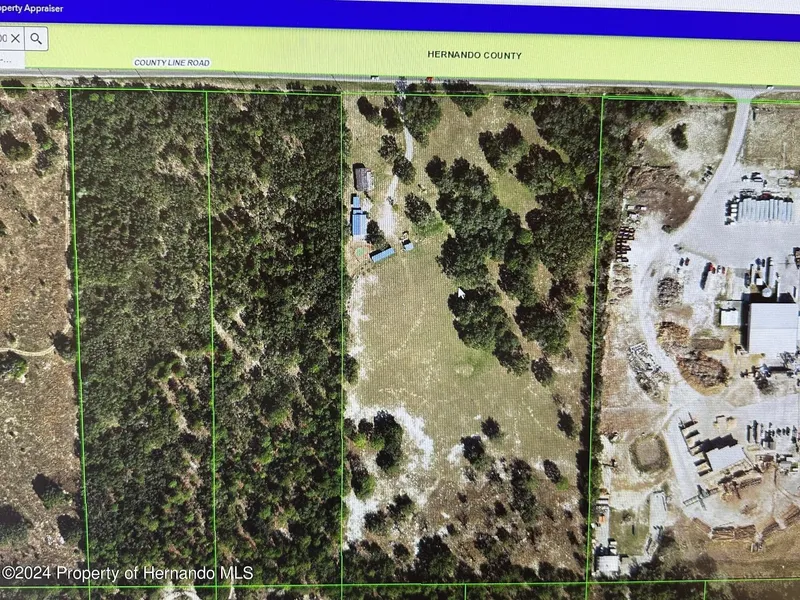Click the Hernando County map label

[x=474, y=55]
